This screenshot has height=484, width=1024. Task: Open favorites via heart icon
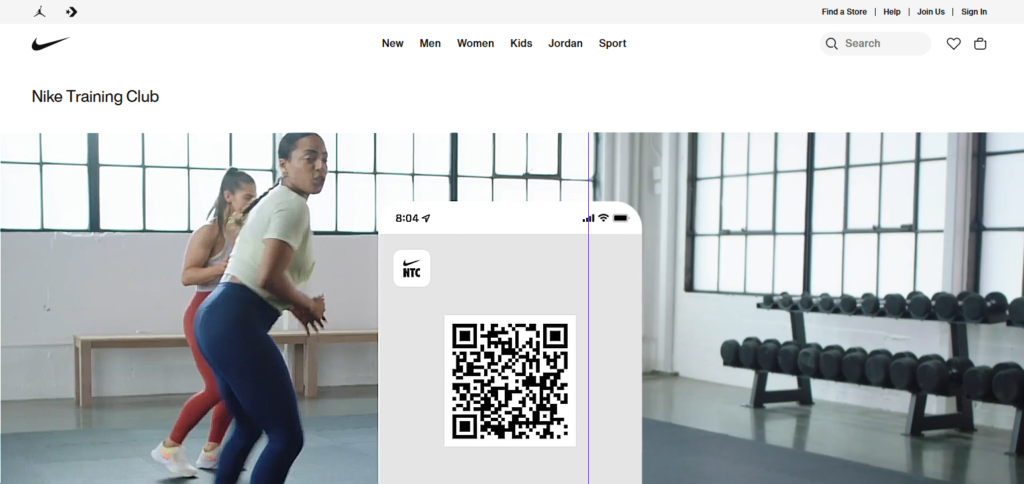(x=953, y=44)
